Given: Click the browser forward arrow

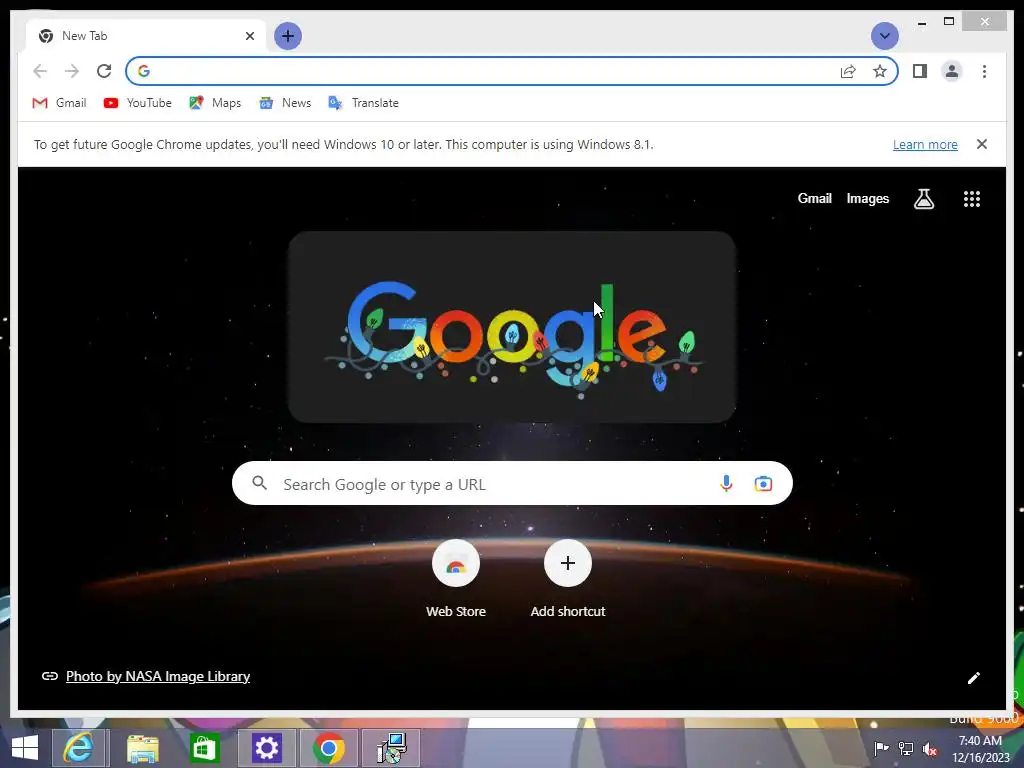Looking at the screenshot, I should [72, 71].
